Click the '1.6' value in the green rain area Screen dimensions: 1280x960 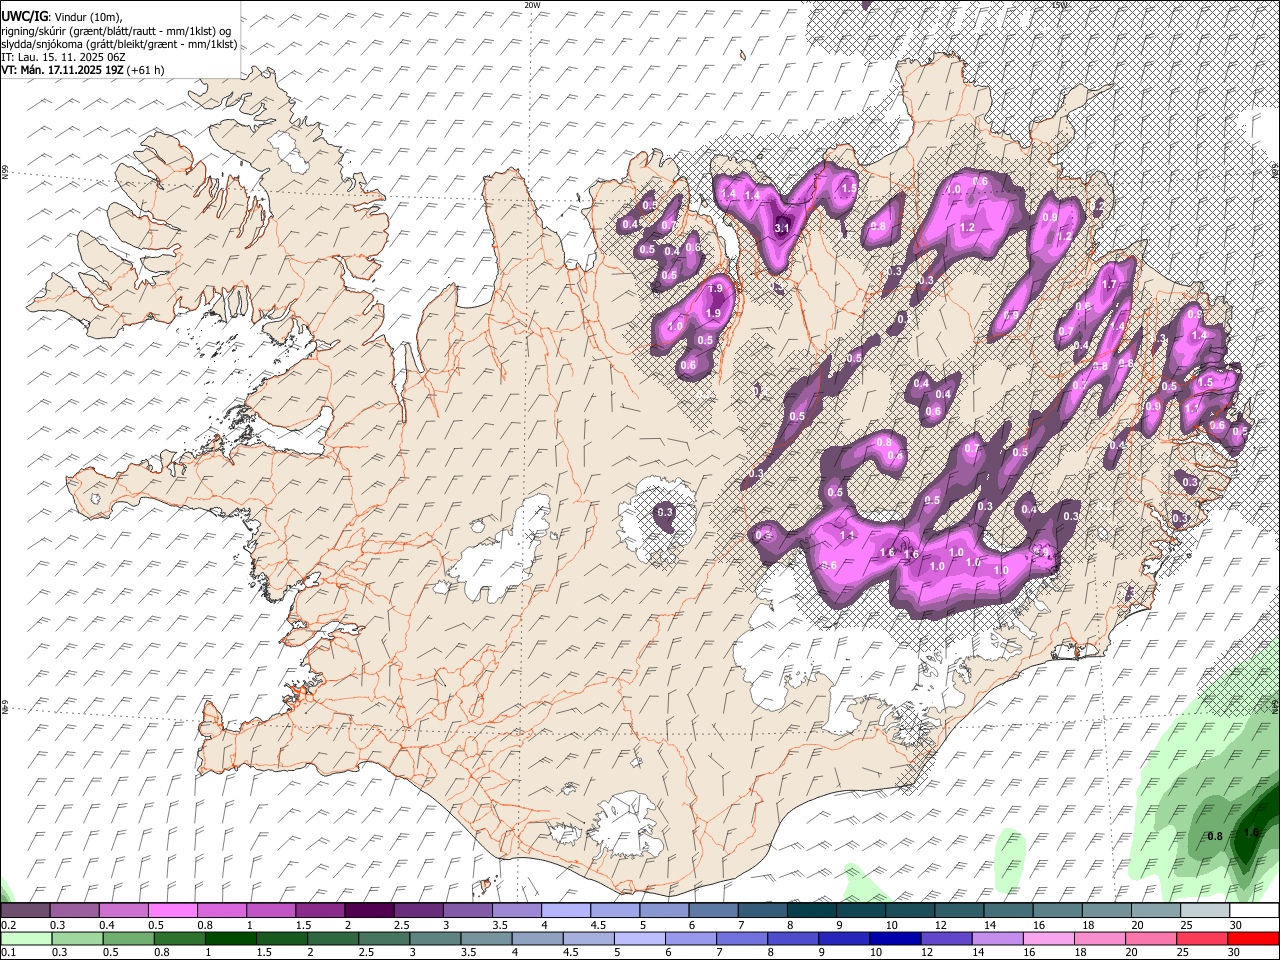coord(1251,832)
